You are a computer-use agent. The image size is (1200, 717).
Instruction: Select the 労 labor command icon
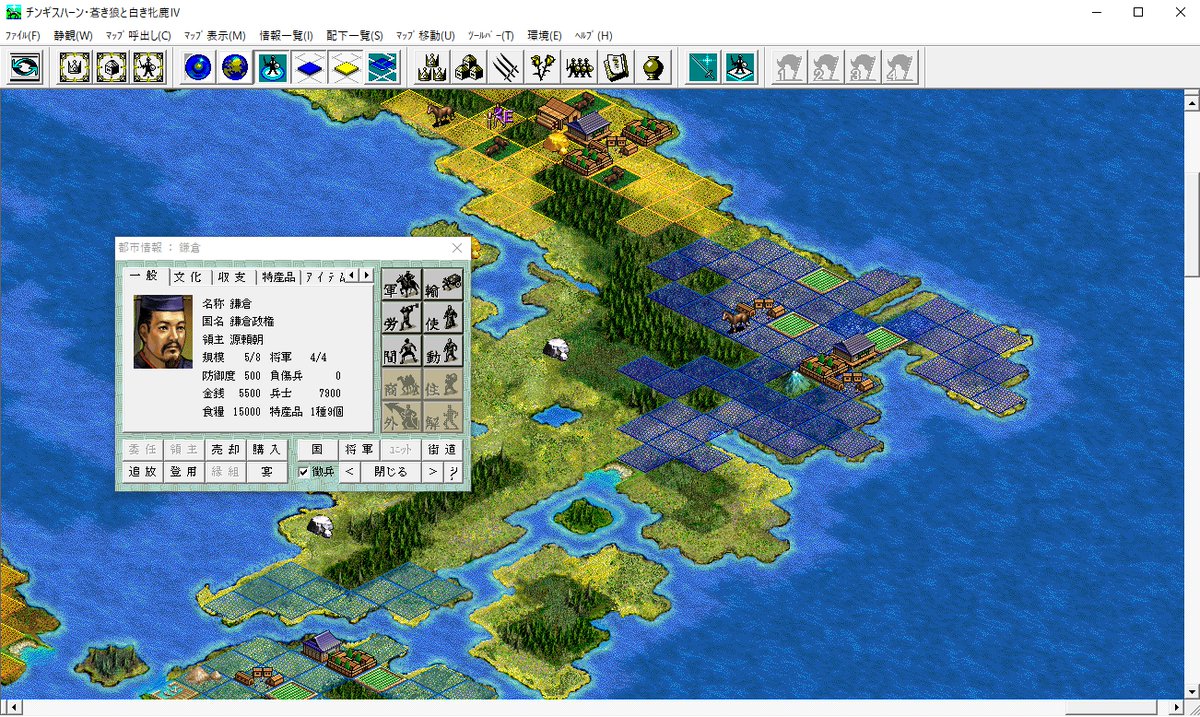401,318
